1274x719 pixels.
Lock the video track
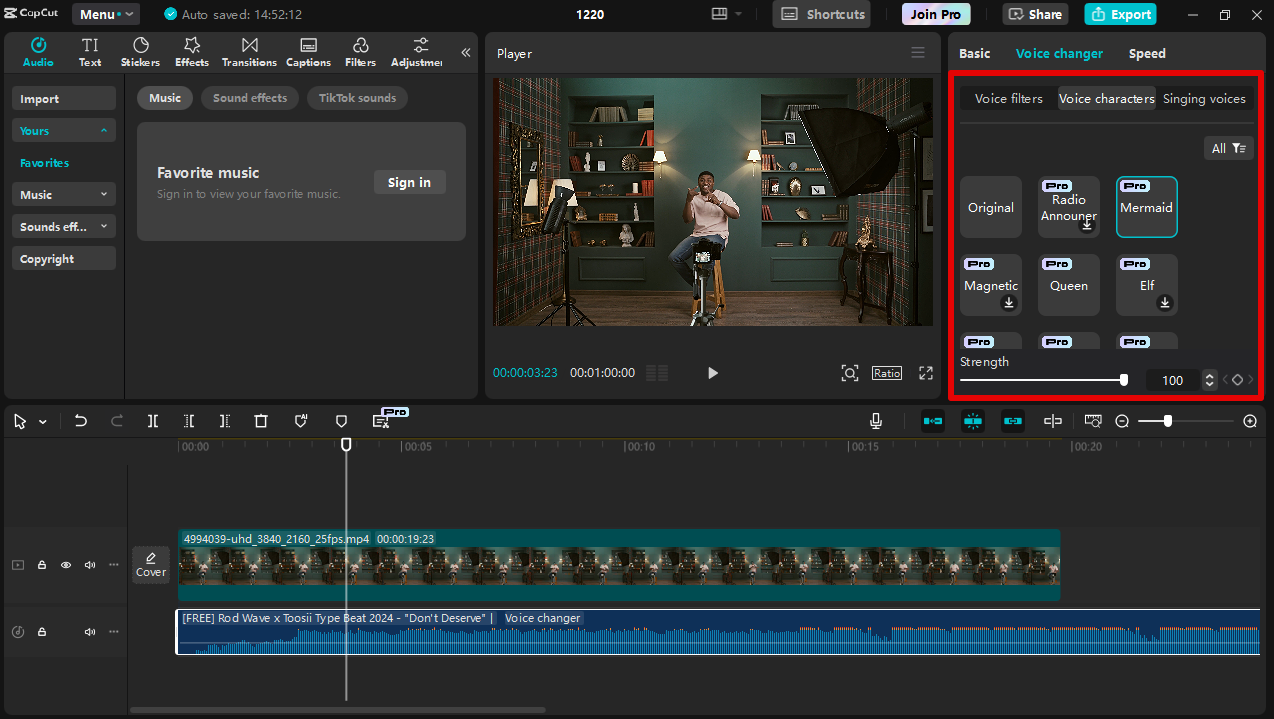pyautogui.click(x=42, y=565)
